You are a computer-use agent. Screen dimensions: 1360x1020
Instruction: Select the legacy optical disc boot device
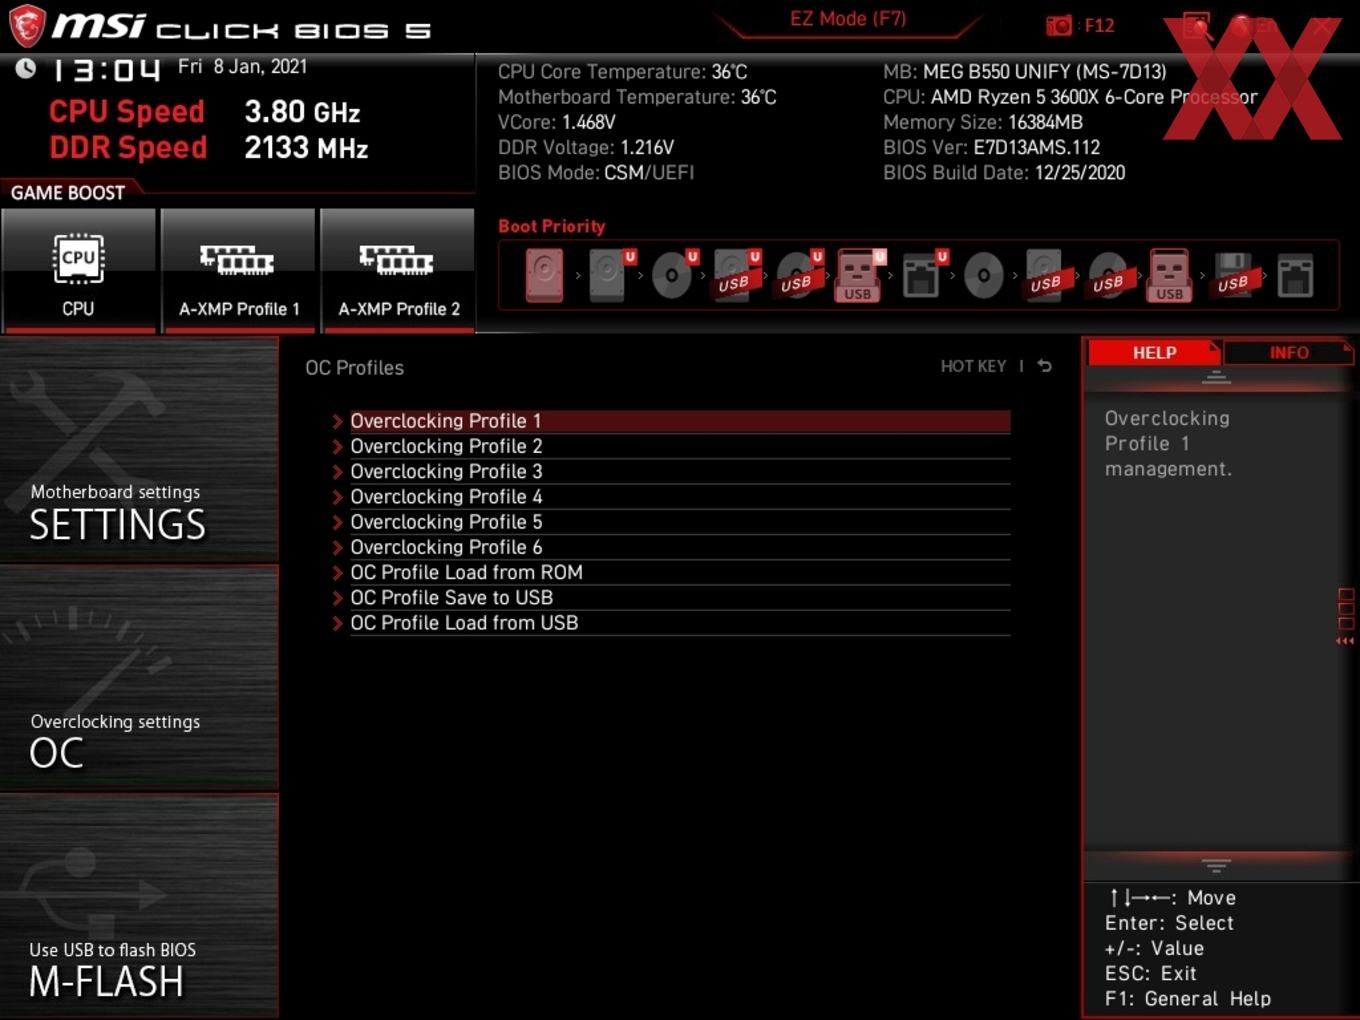point(983,275)
